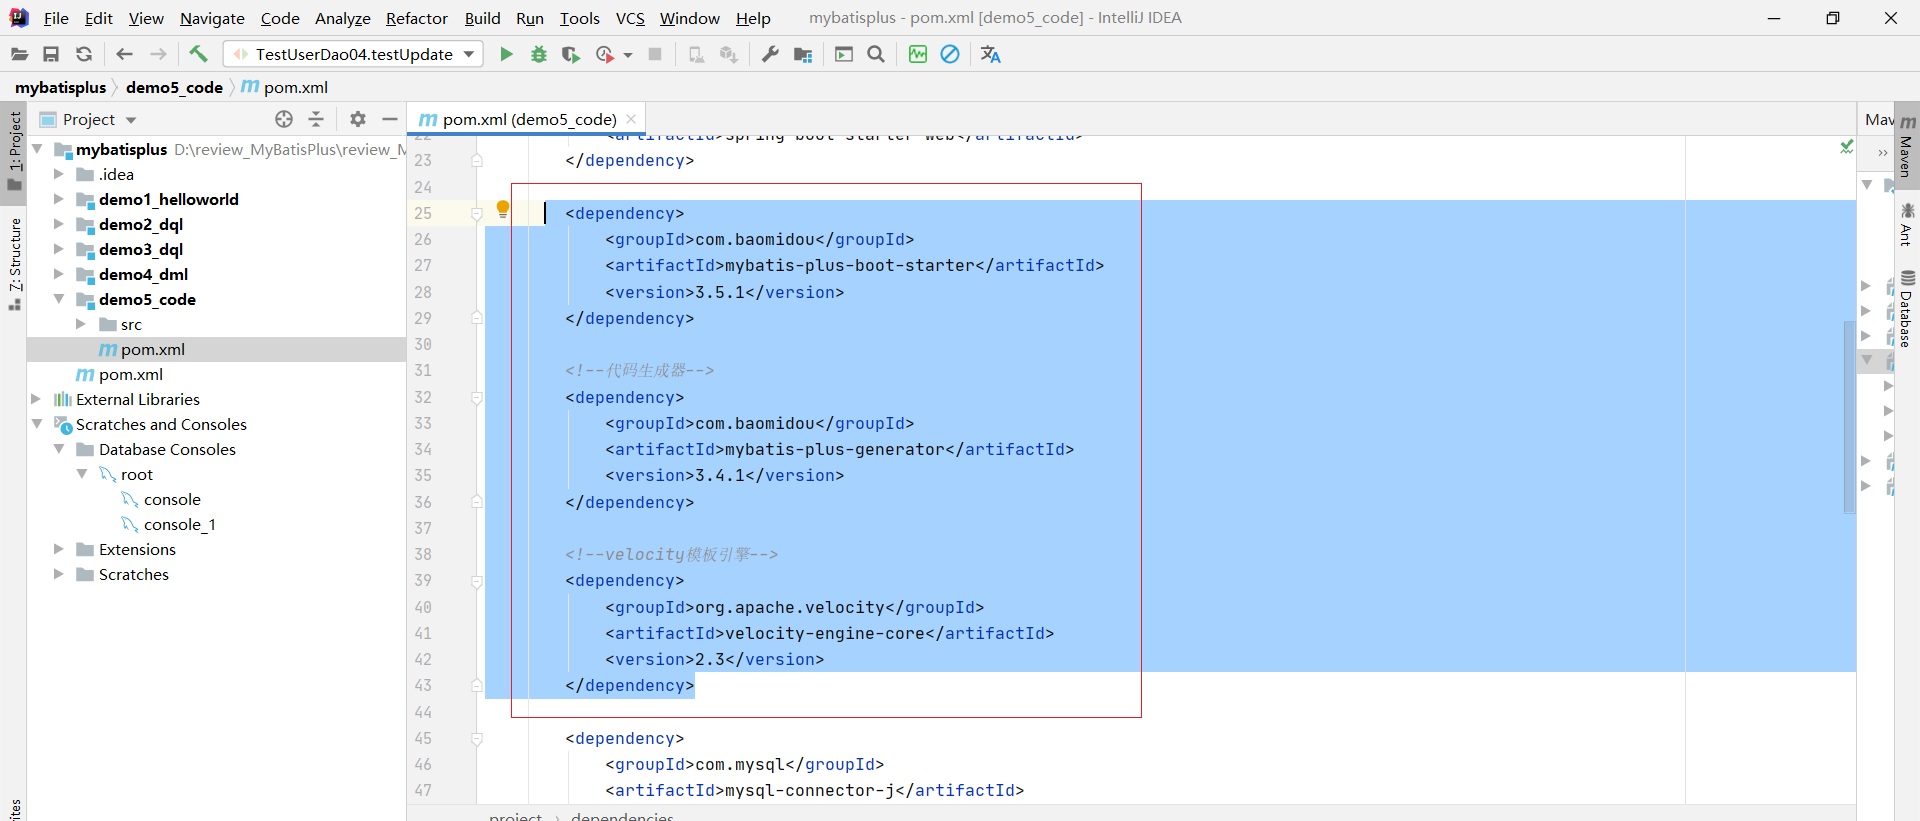This screenshot has height=821, width=1920.
Task: Open the Navigate menu
Action: point(212,18)
